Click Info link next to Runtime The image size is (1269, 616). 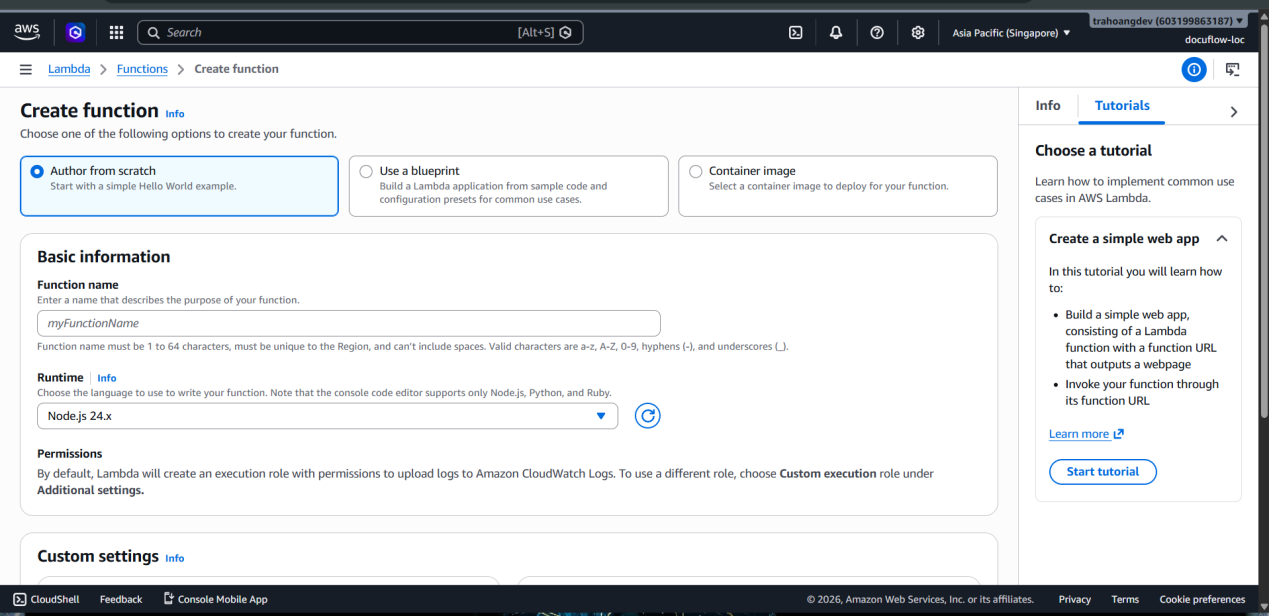click(107, 378)
